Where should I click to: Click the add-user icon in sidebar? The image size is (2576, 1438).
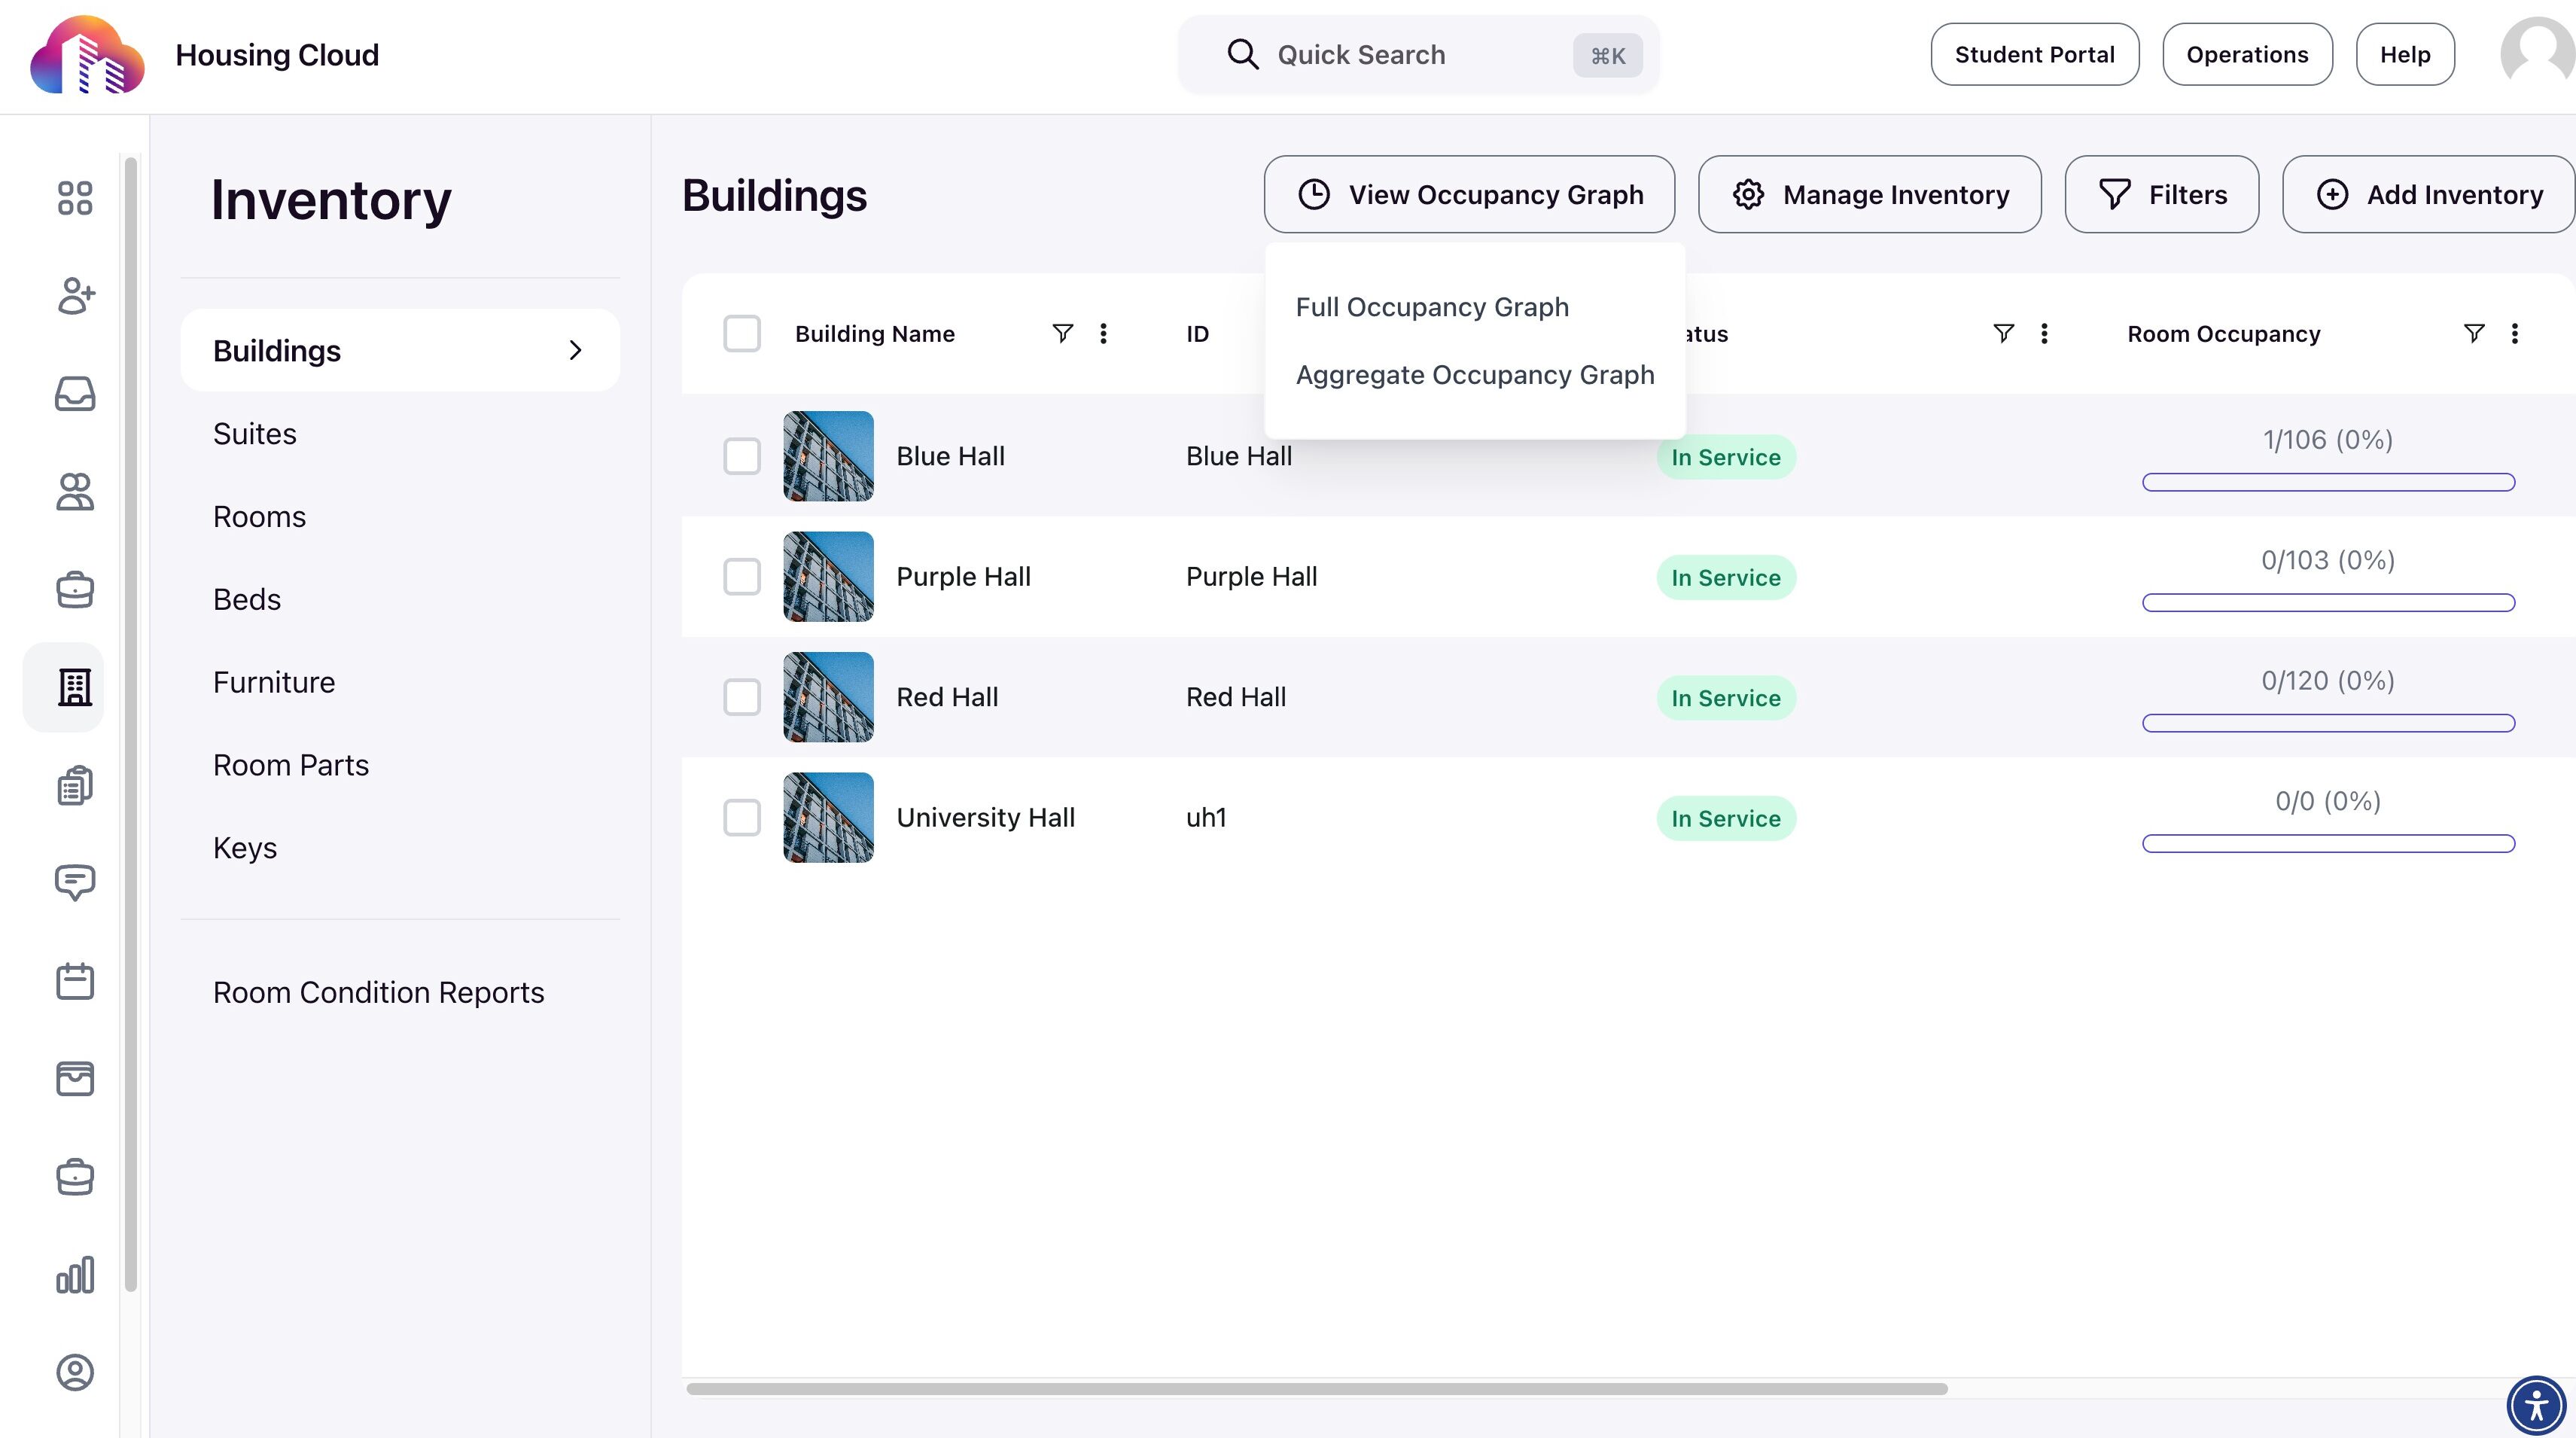pyautogui.click(x=75, y=296)
